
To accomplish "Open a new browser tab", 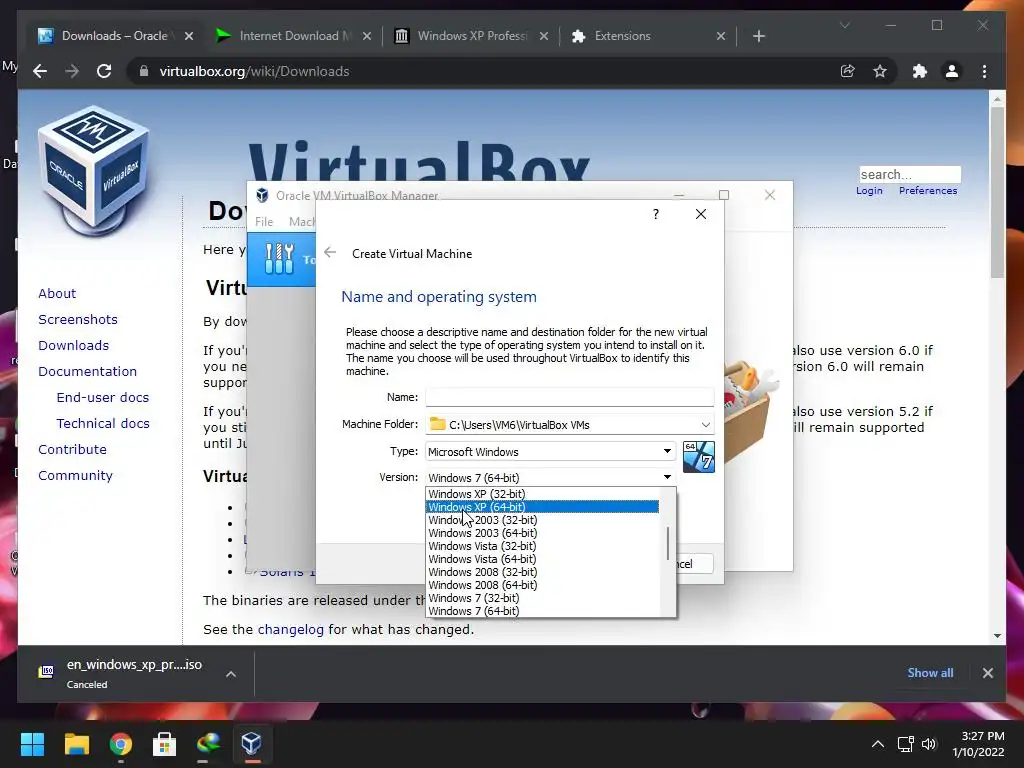I will 758,37.
